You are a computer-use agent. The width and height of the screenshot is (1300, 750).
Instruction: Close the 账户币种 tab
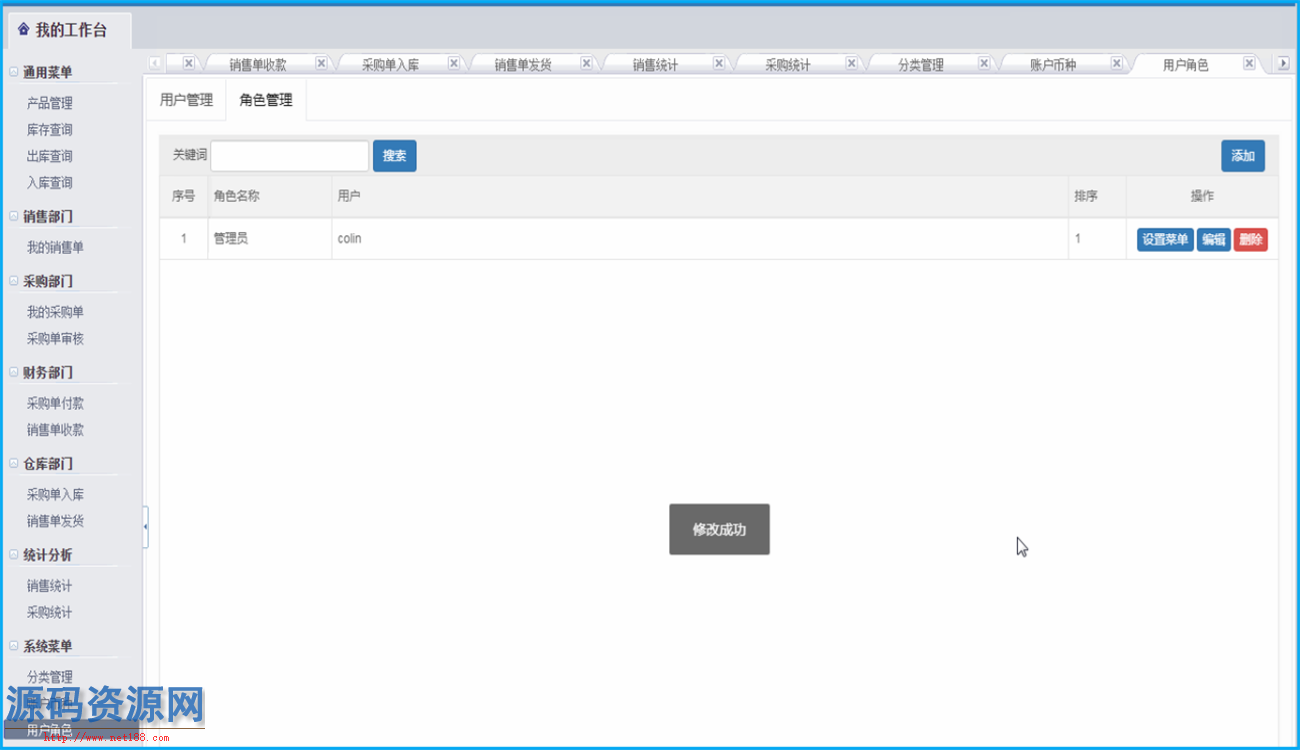click(x=1116, y=63)
